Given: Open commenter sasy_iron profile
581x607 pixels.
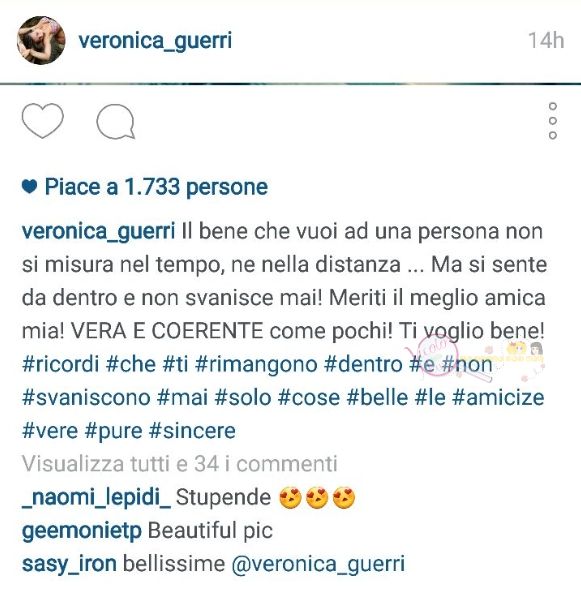Looking at the screenshot, I should [x=69, y=564].
